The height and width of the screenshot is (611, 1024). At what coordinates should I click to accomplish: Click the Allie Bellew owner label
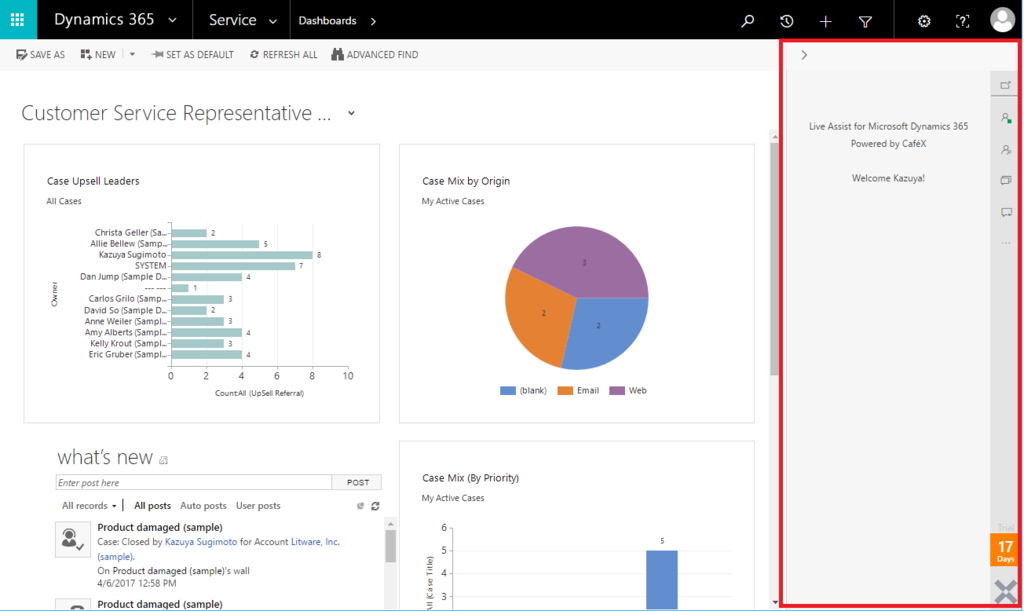point(128,243)
